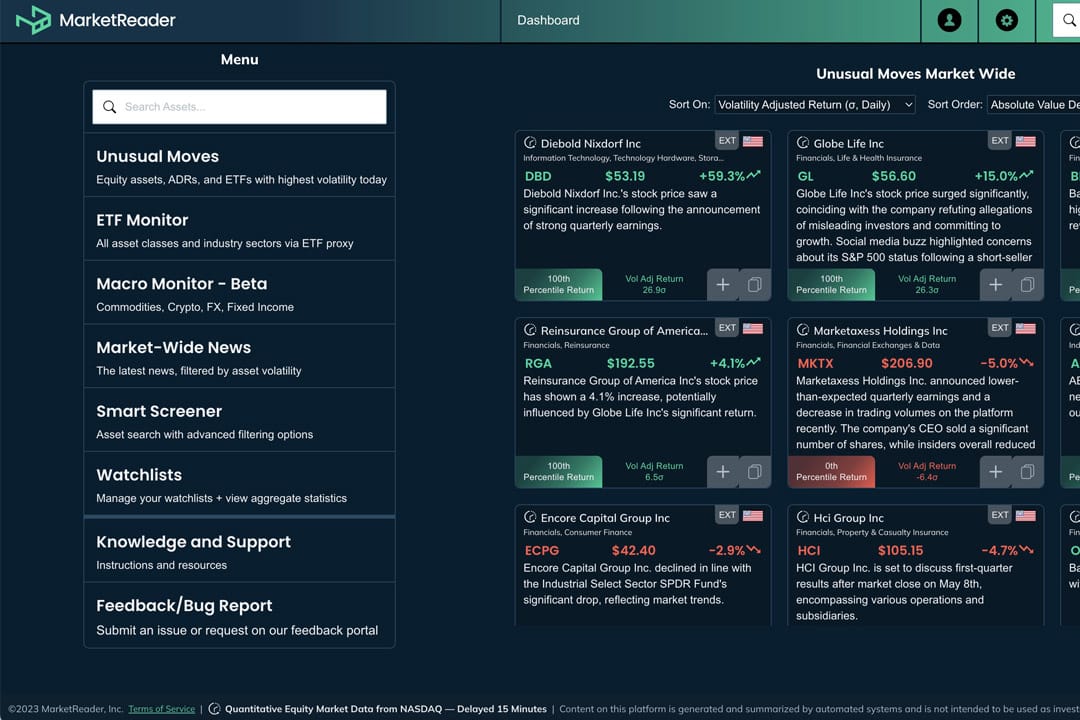Click the Terms of Service link
Viewport: 1080px width, 720px height.
click(x=162, y=709)
